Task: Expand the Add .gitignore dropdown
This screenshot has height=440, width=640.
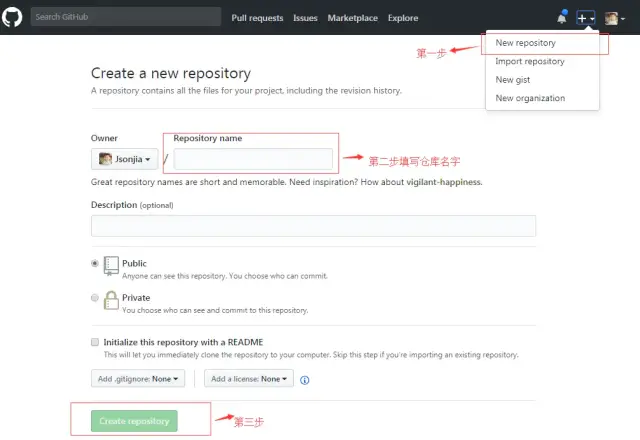Action: tap(138, 378)
